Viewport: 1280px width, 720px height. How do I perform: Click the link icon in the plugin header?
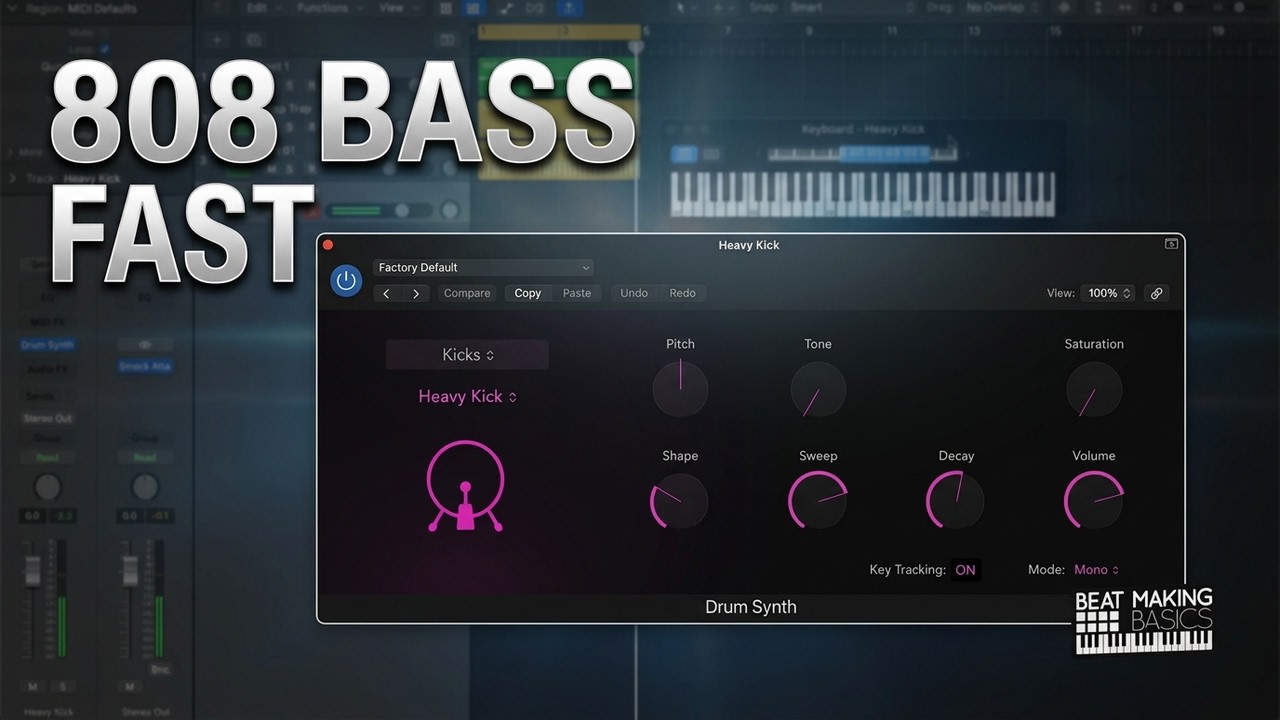(1156, 293)
